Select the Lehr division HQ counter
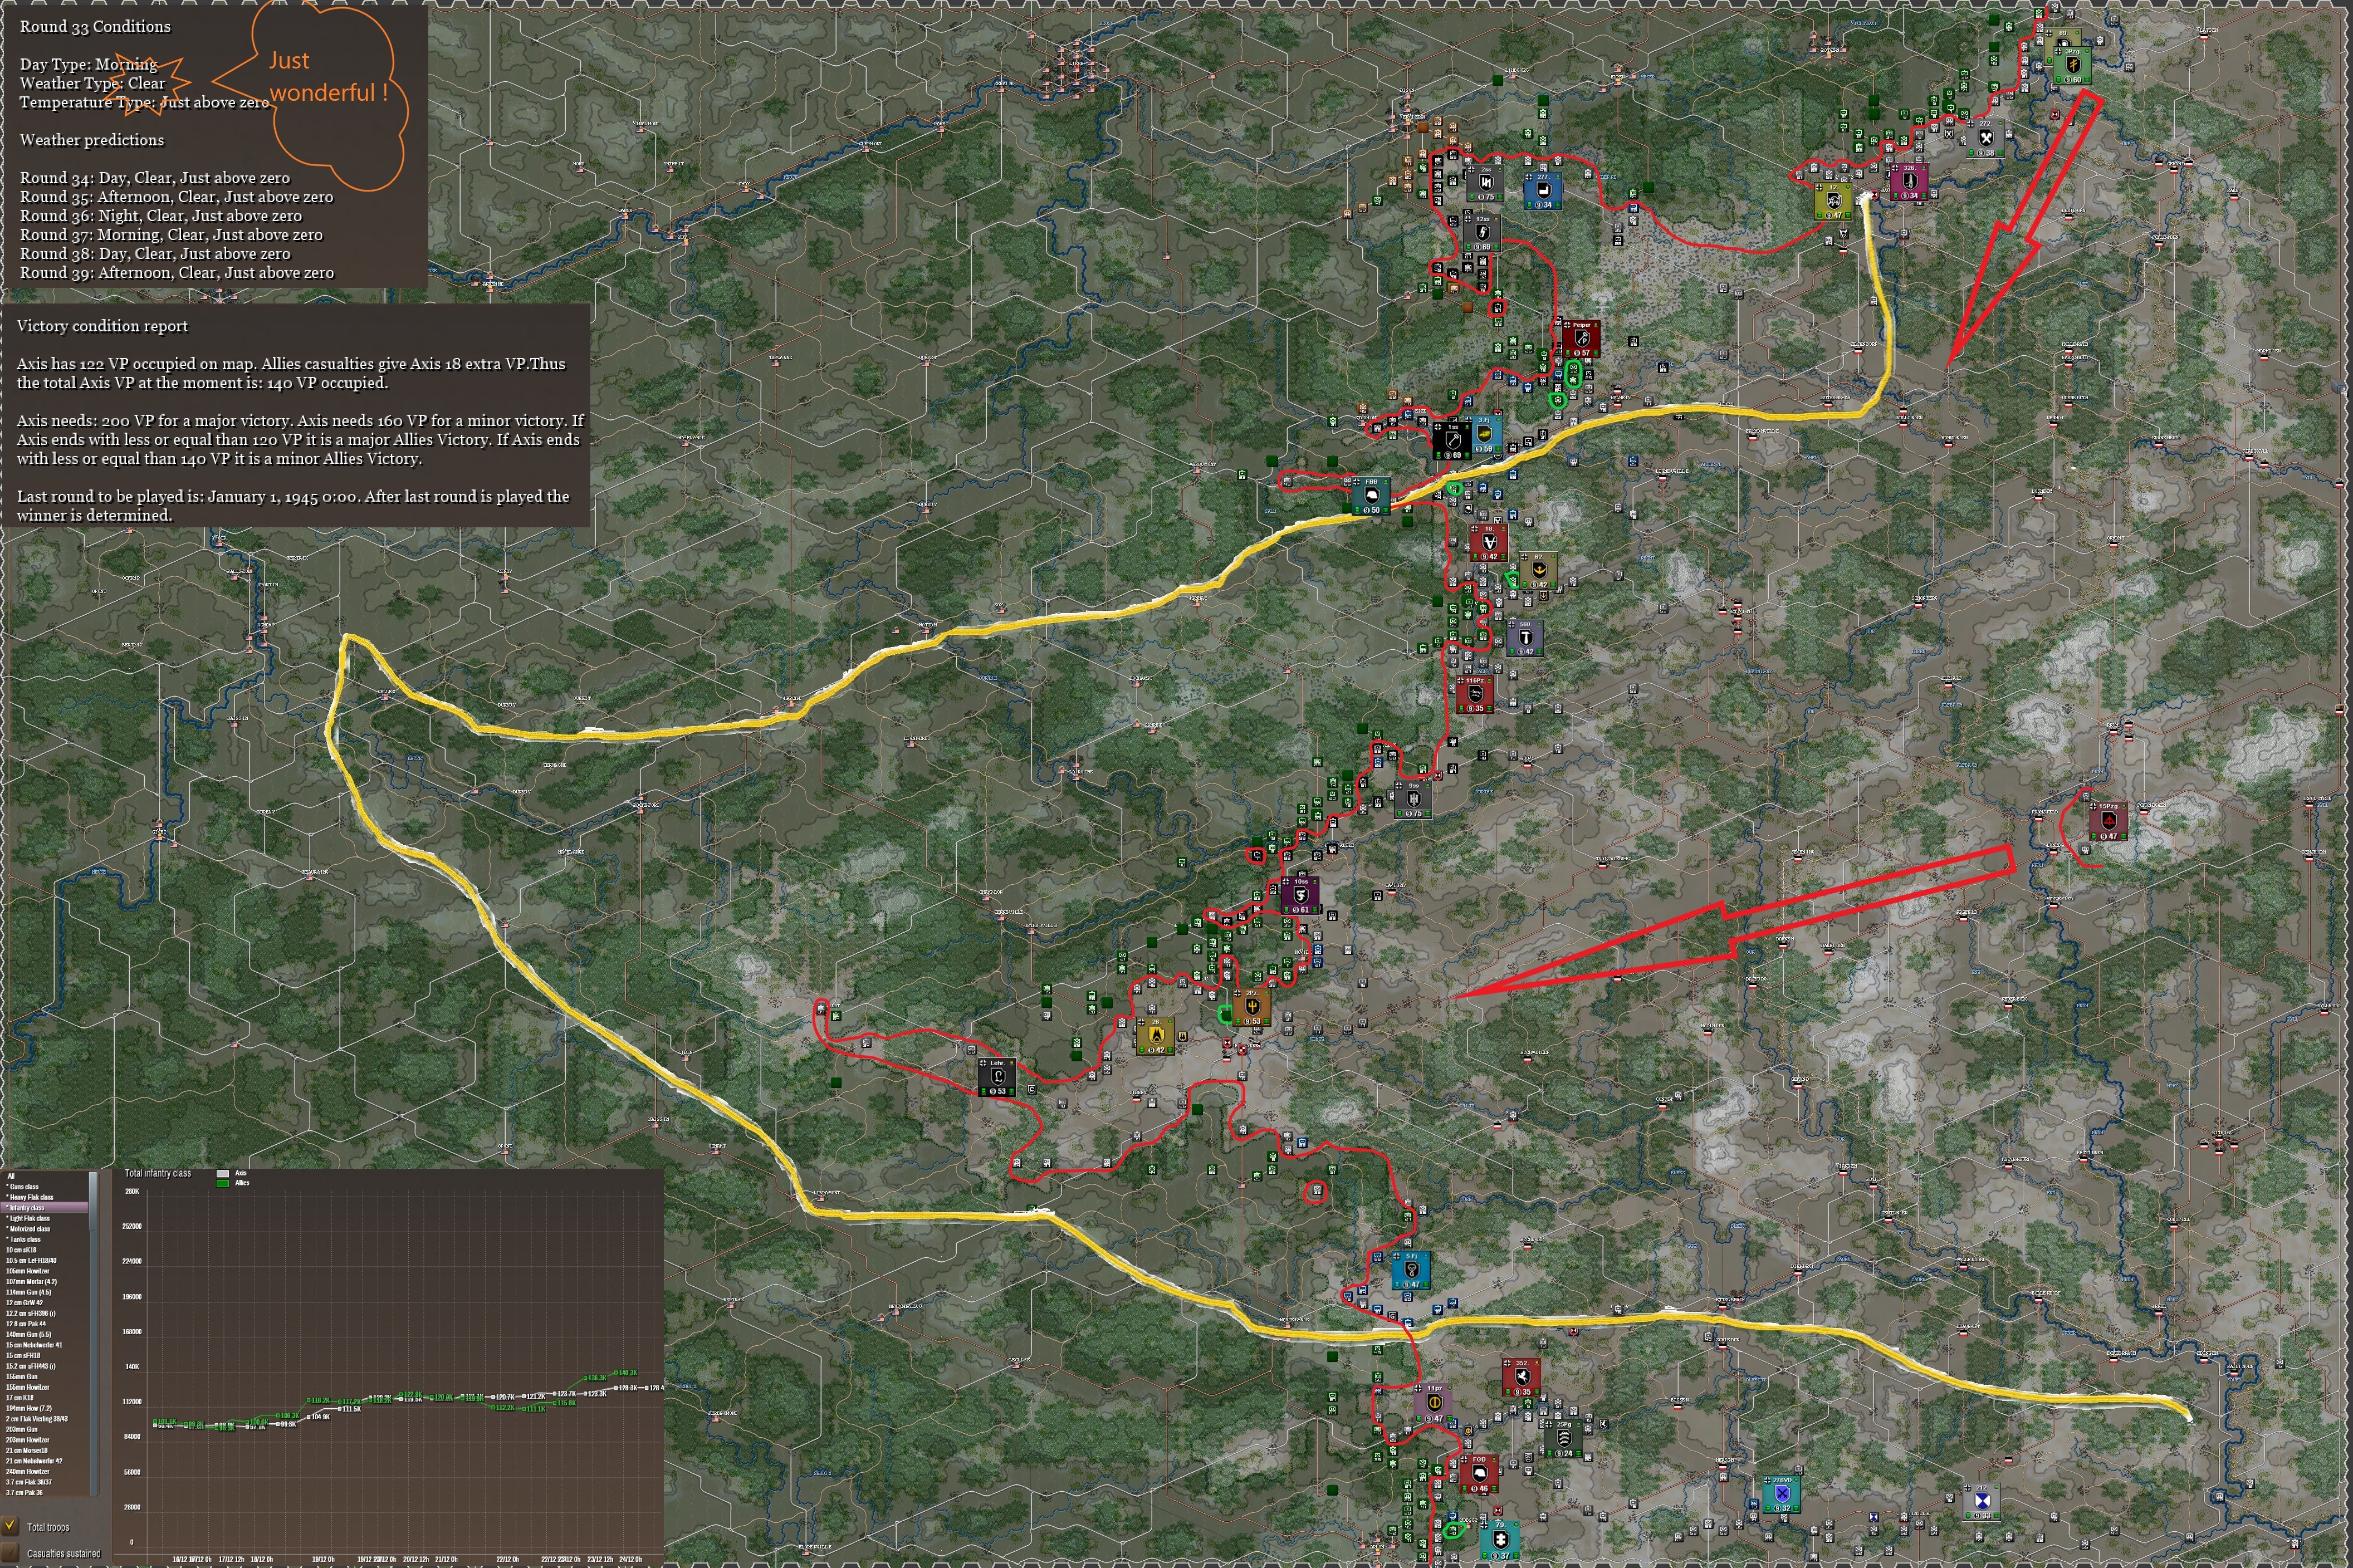The image size is (2353, 1568). pyautogui.click(x=997, y=1077)
